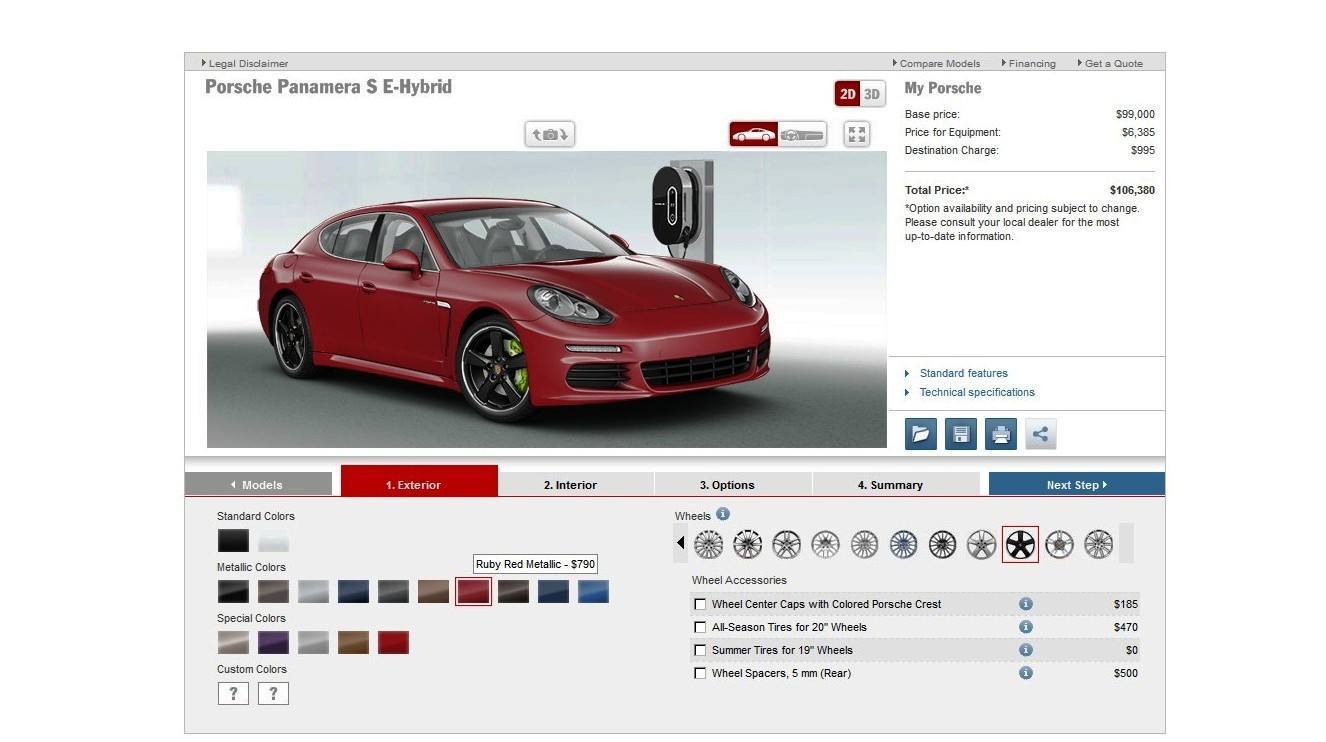The height and width of the screenshot is (742, 1326).
Task: Pick the blue-tinted multi-spoke wheel
Action: [903, 544]
